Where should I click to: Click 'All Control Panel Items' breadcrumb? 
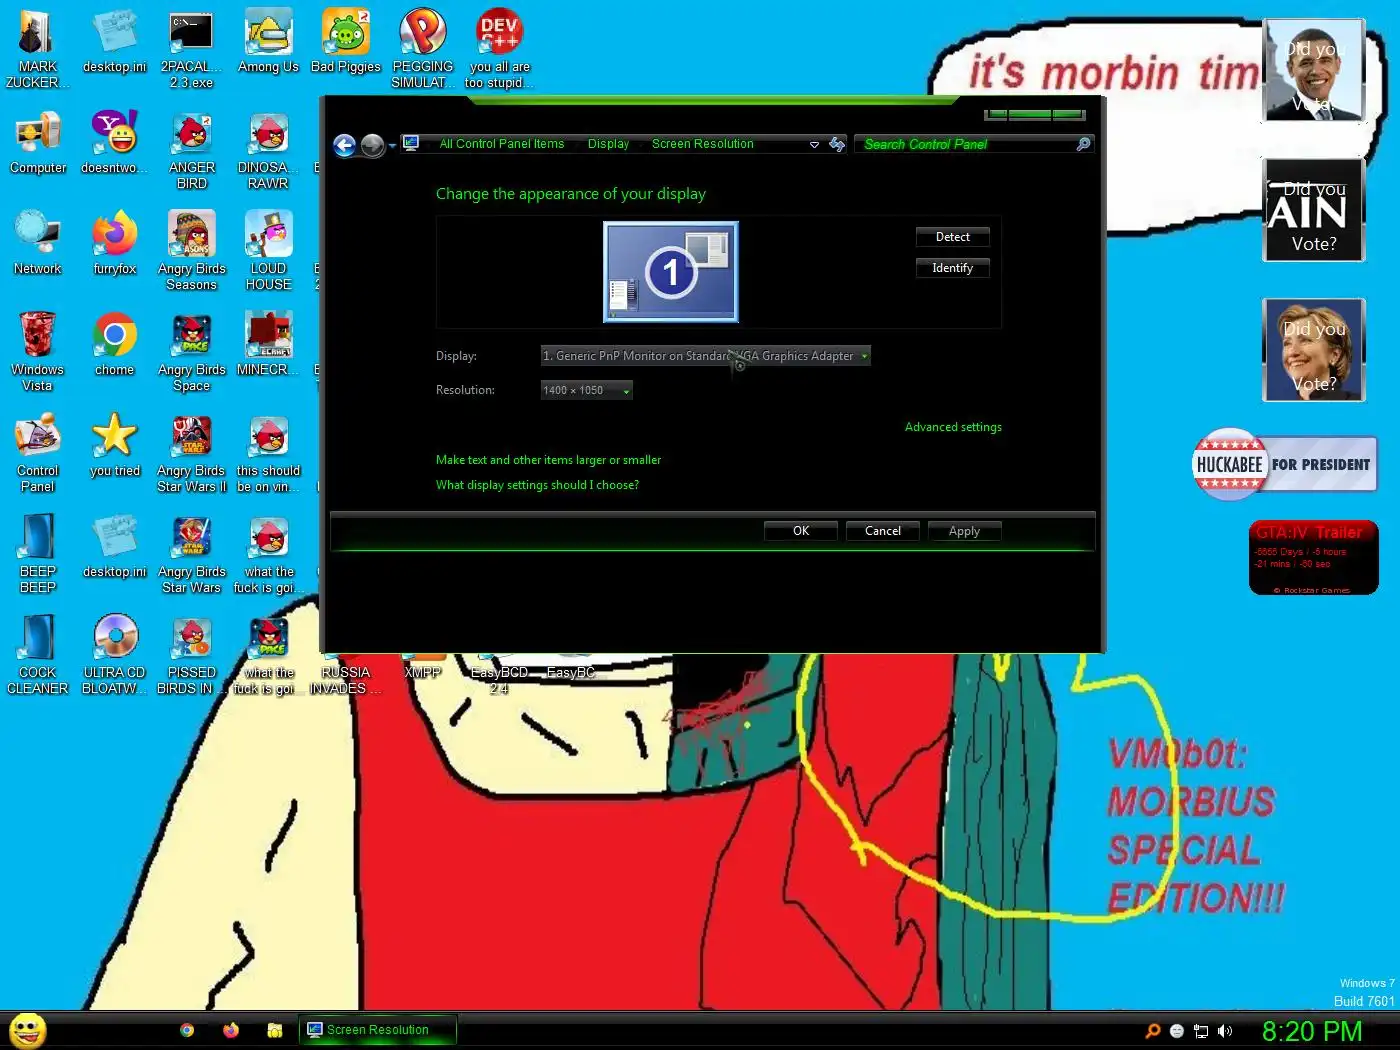coord(502,144)
